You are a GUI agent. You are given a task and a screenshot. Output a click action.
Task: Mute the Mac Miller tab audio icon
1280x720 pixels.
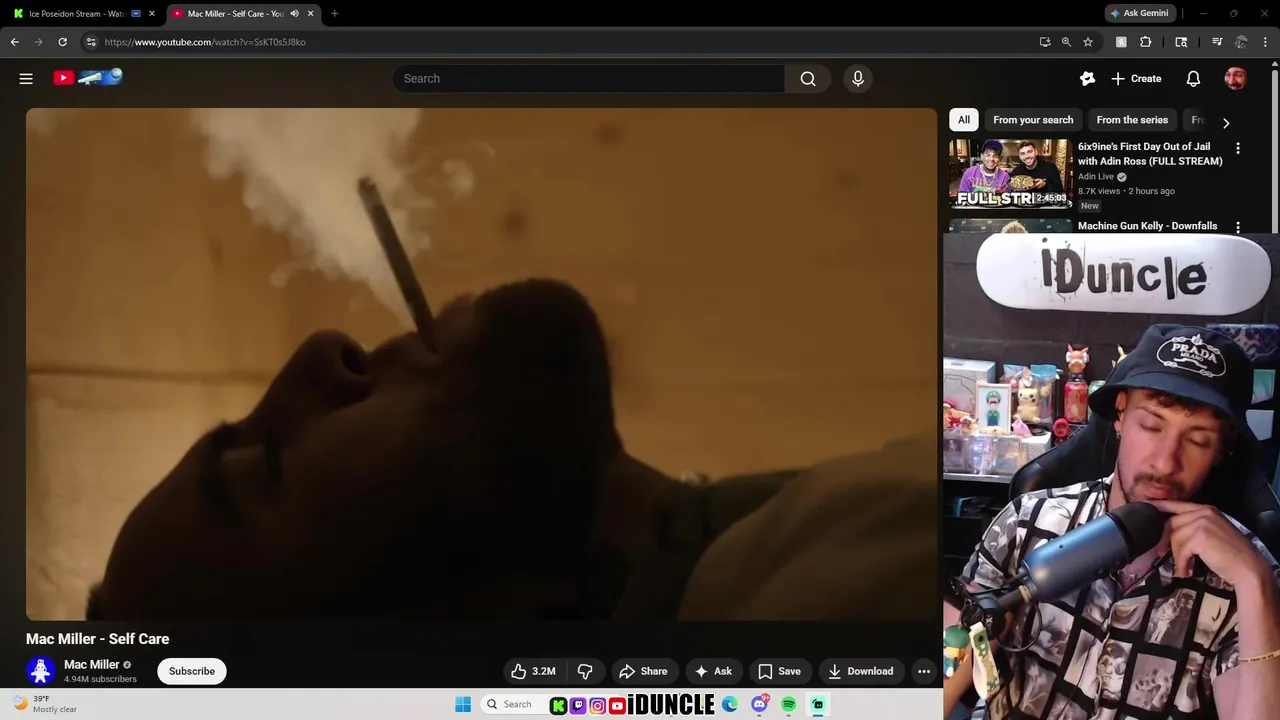point(294,14)
